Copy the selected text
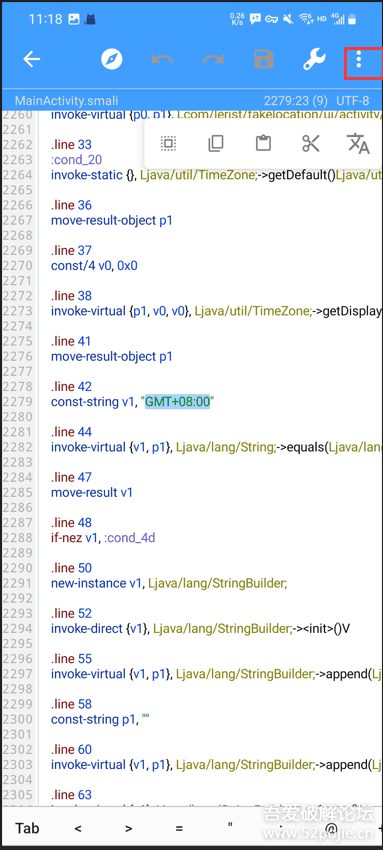This screenshot has width=383, height=850. pyautogui.click(x=216, y=144)
